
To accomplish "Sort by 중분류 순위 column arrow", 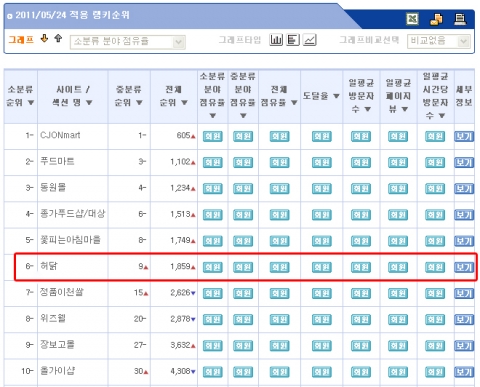I will click(x=139, y=103).
